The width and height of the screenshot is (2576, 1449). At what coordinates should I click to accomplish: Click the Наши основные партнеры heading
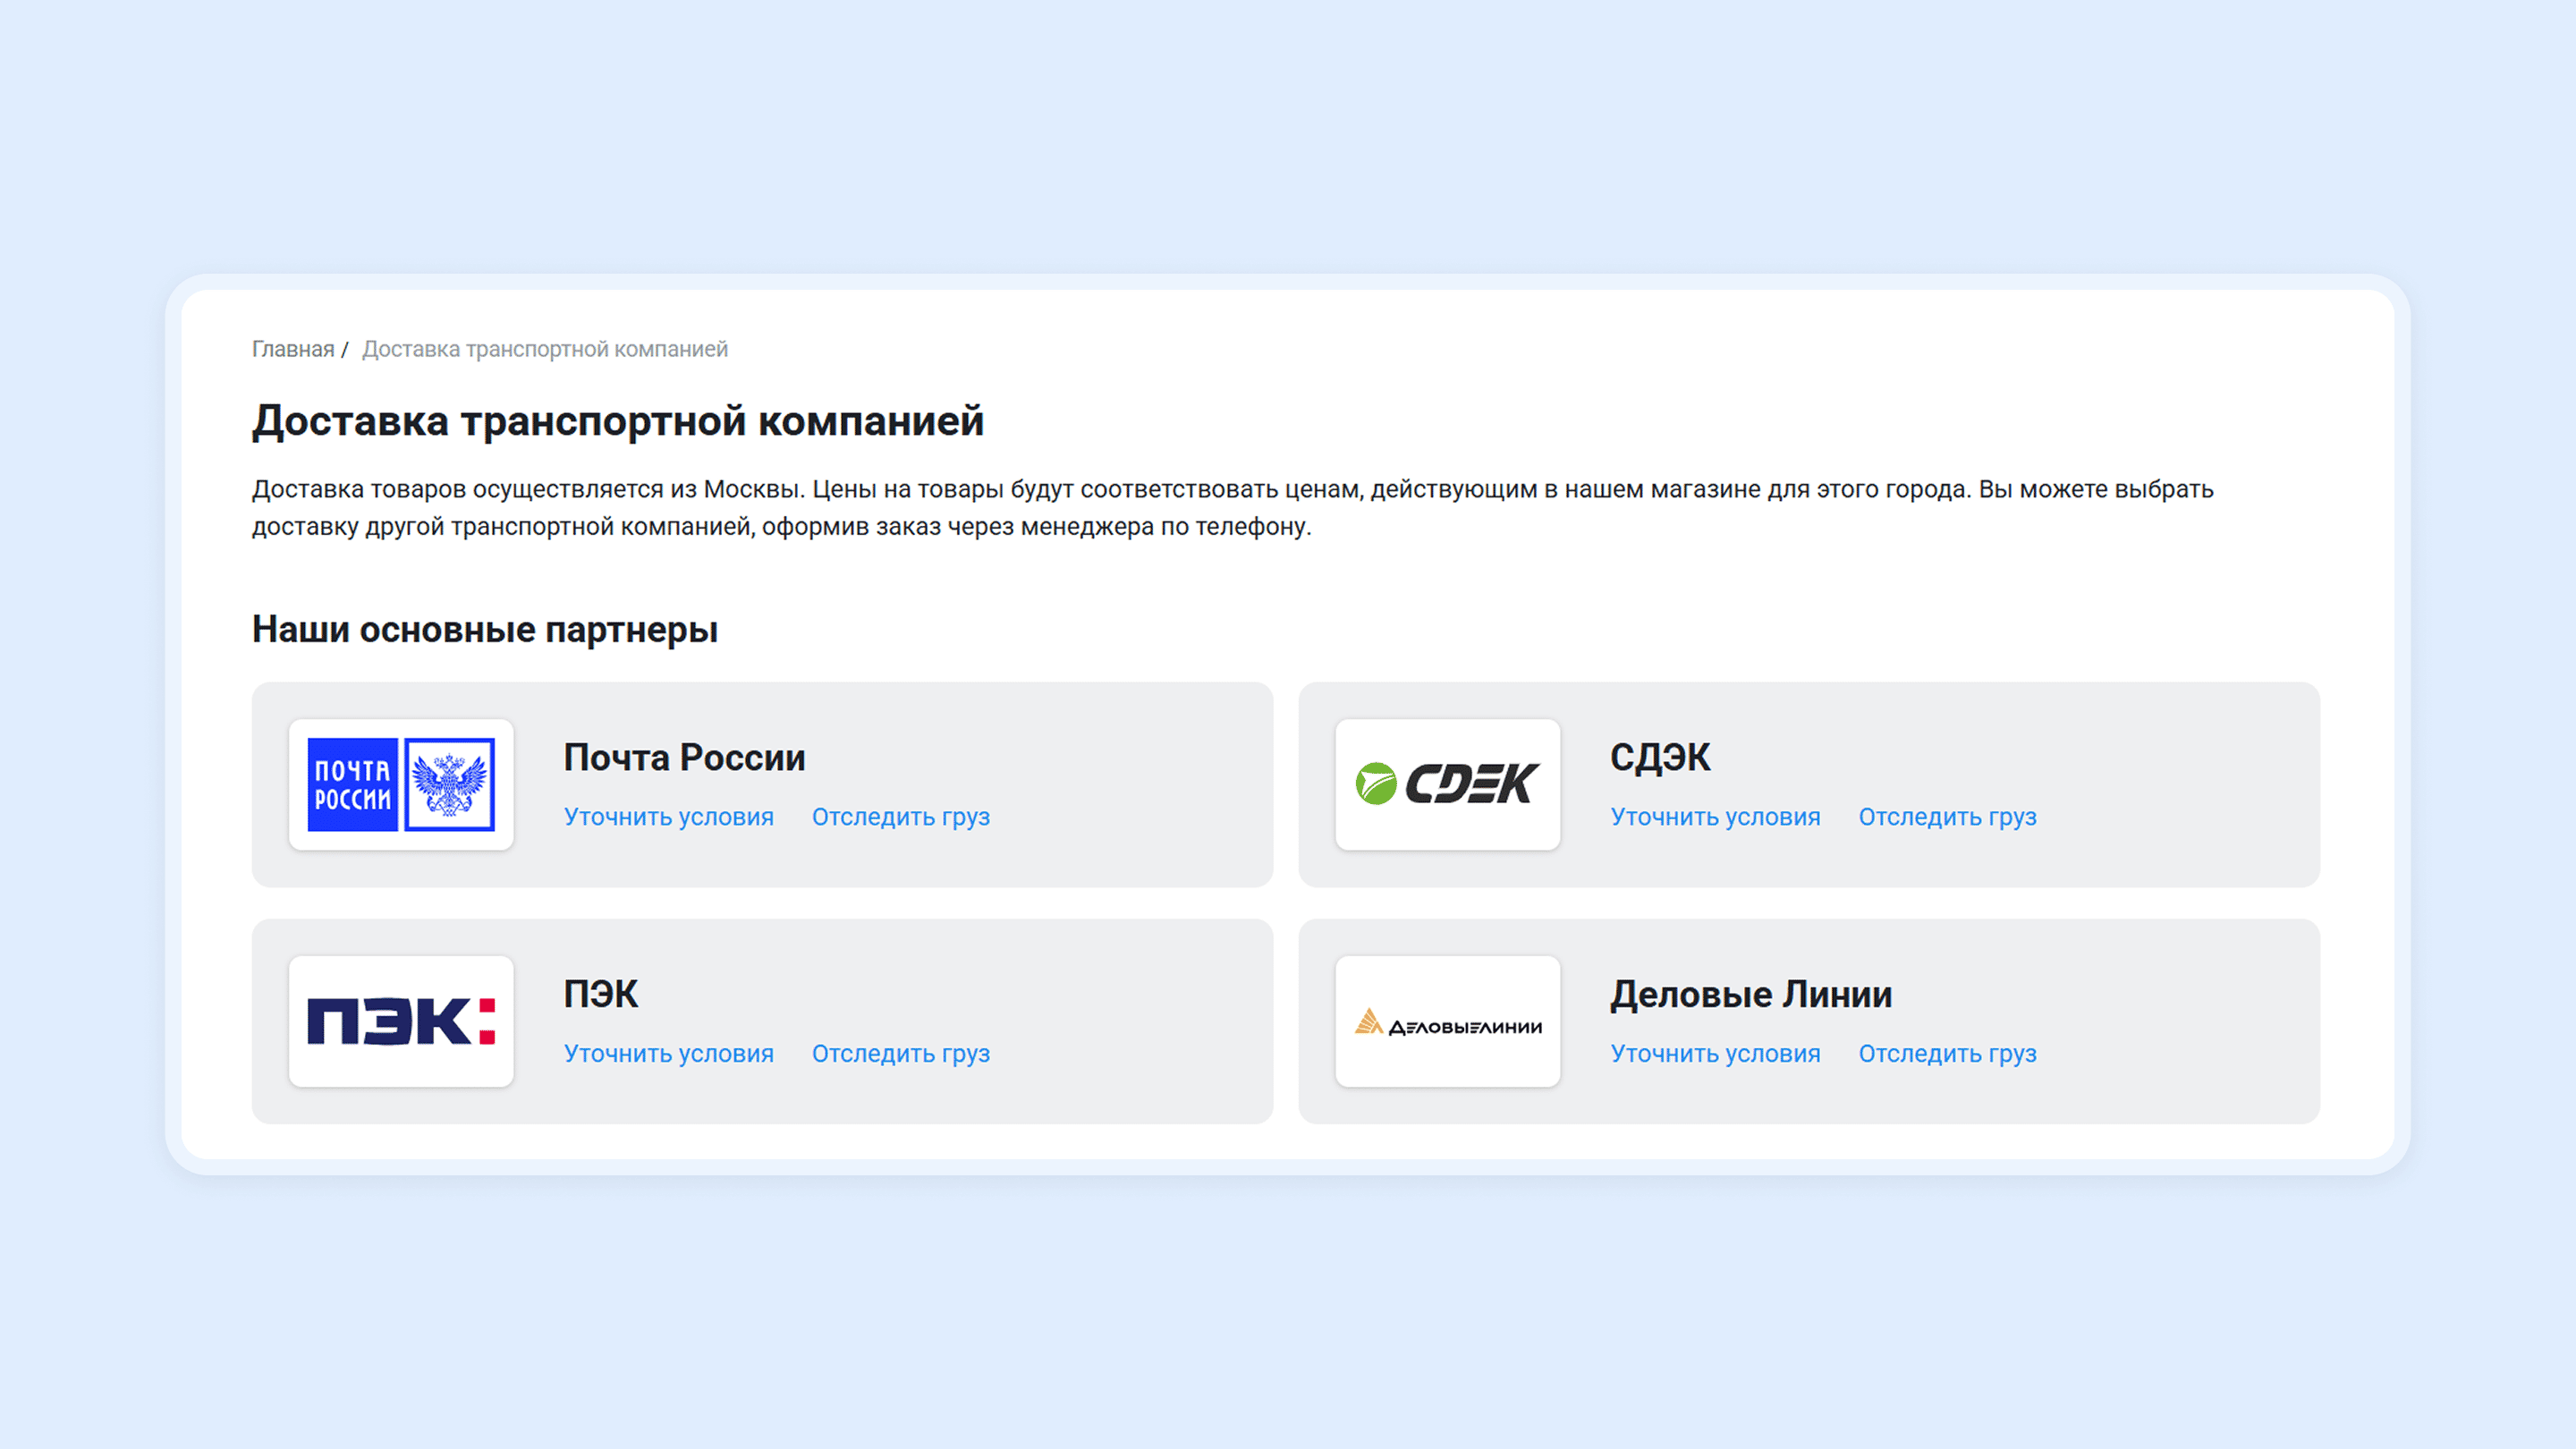click(485, 629)
